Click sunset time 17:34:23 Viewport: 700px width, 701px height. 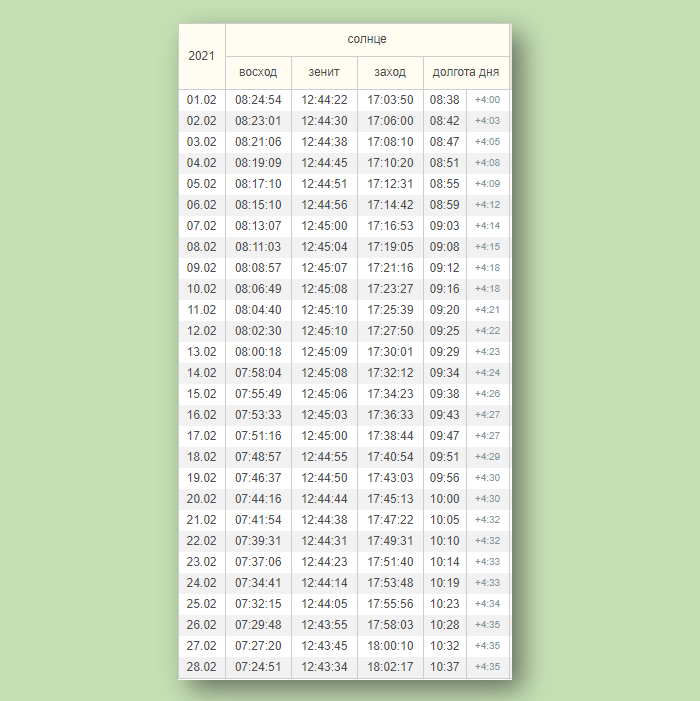point(390,394)
